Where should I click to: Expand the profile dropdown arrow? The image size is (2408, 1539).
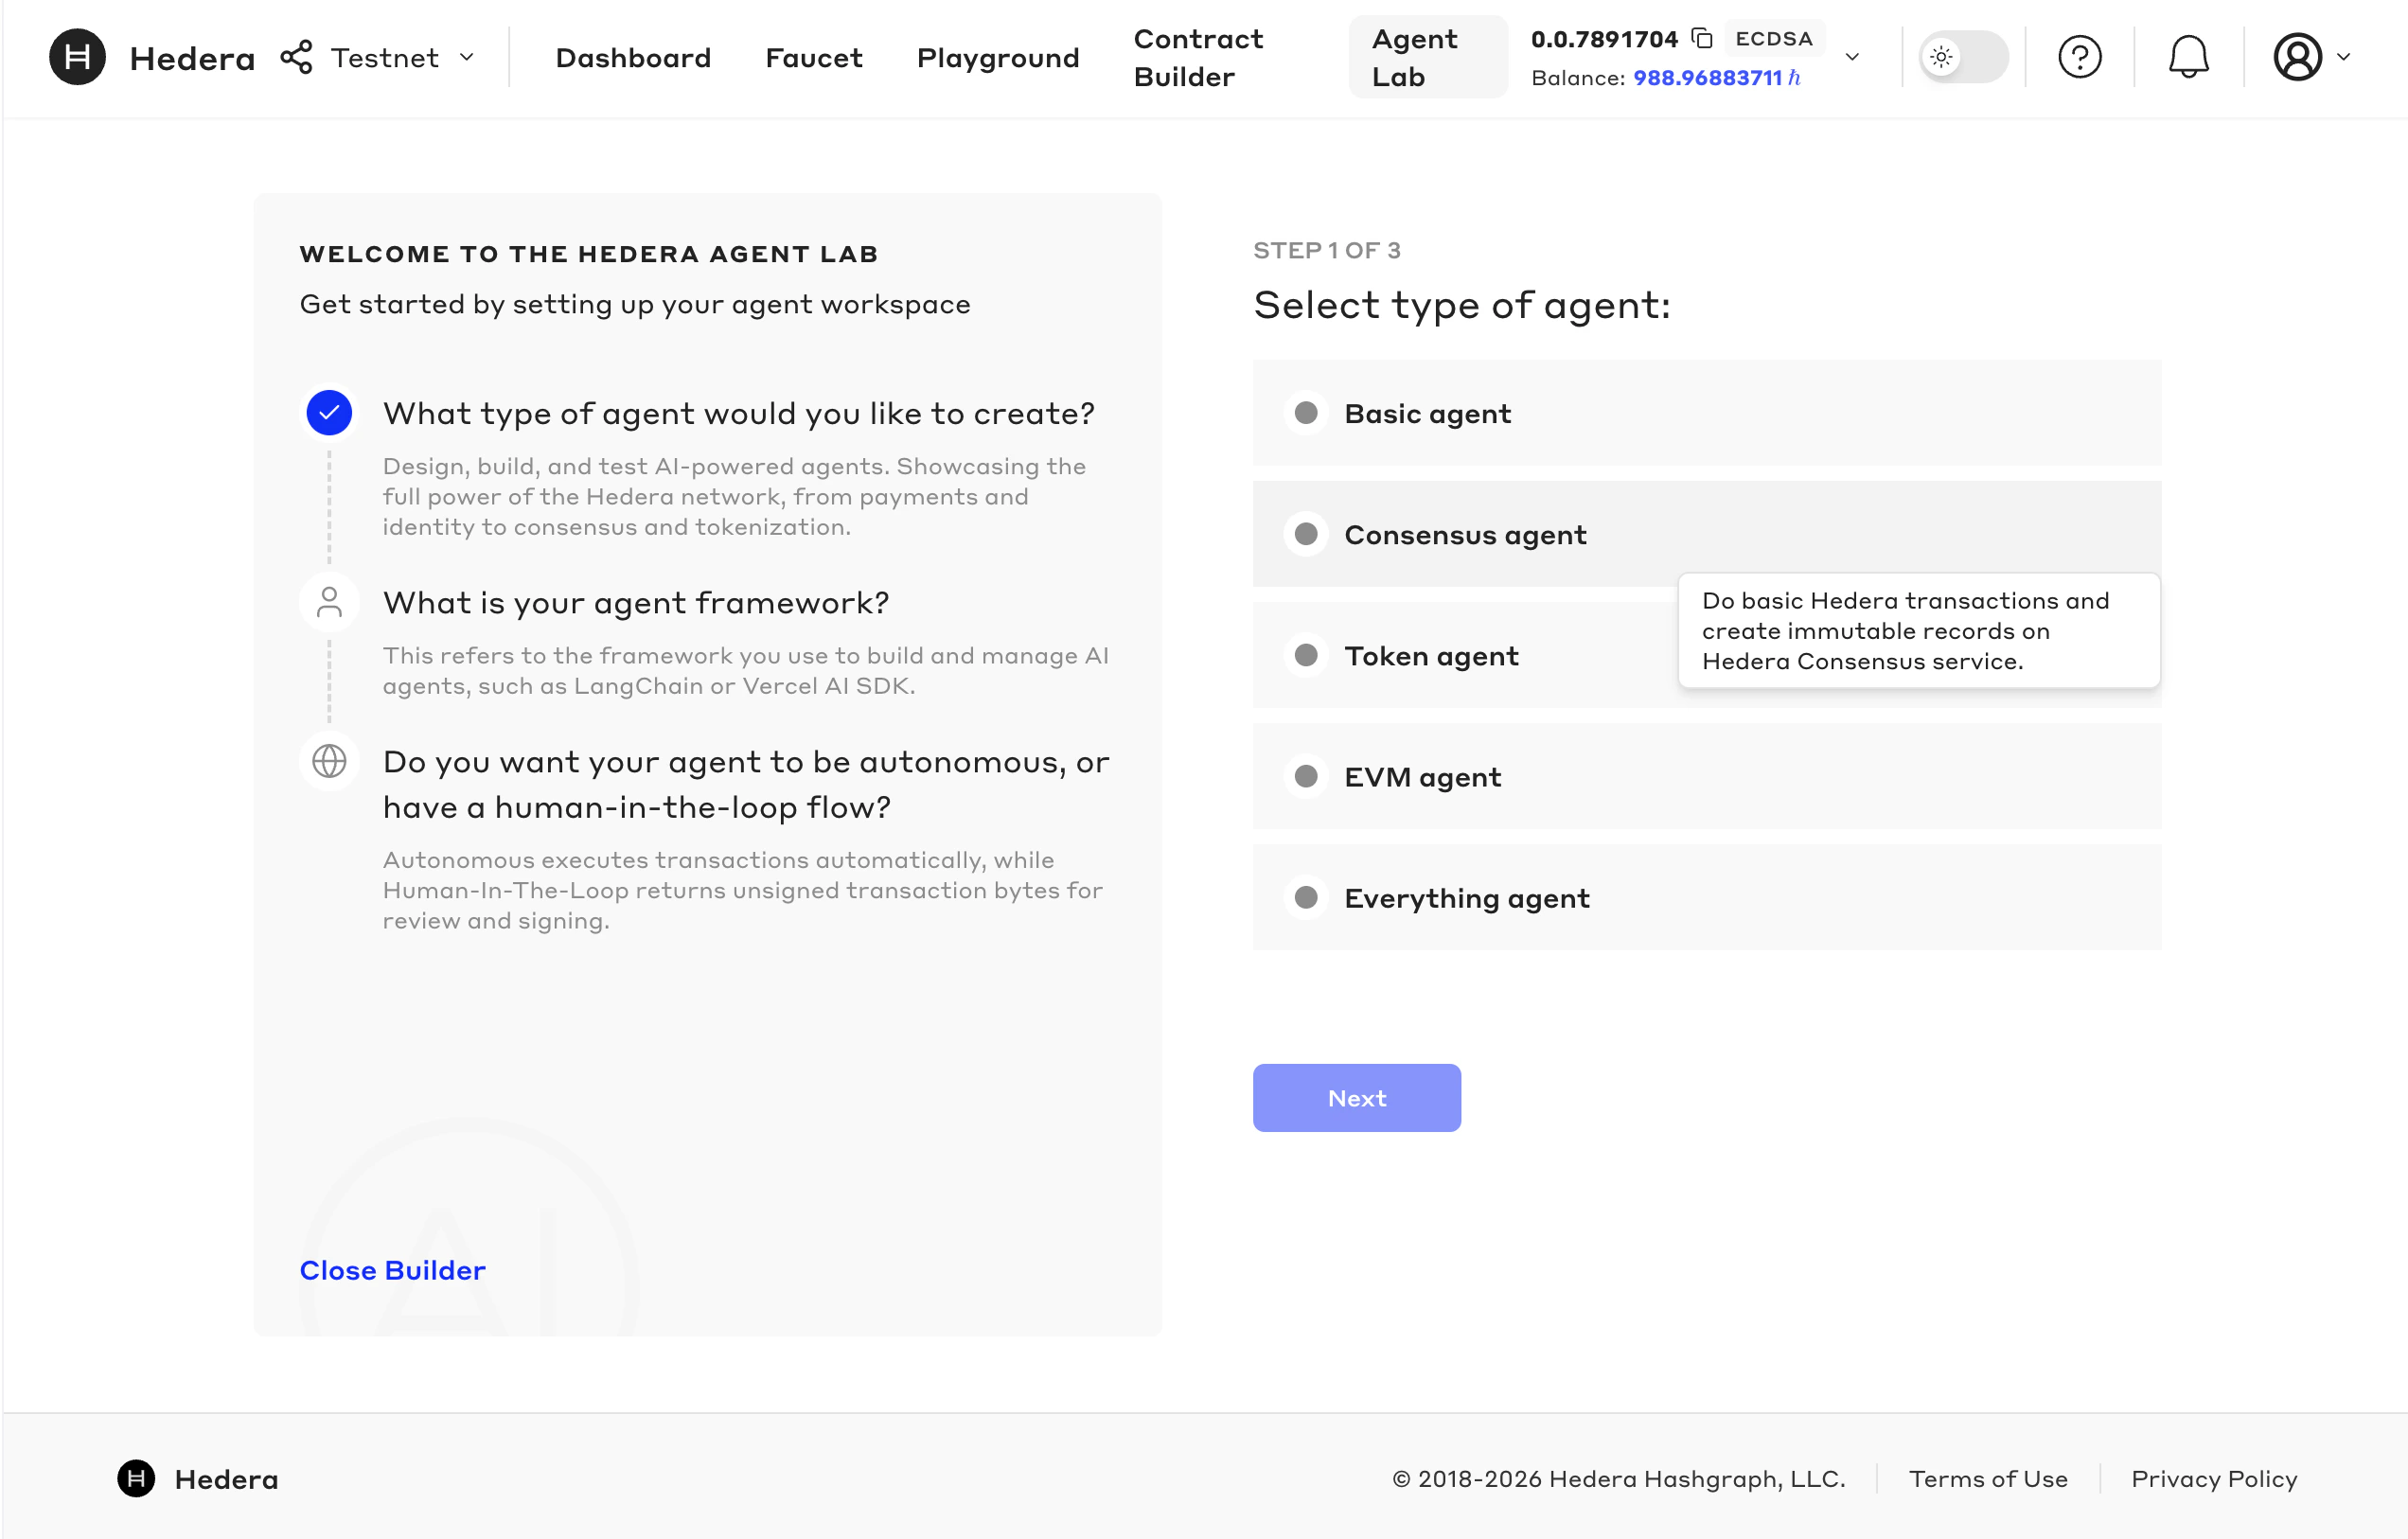click(x=2343, y=57)
